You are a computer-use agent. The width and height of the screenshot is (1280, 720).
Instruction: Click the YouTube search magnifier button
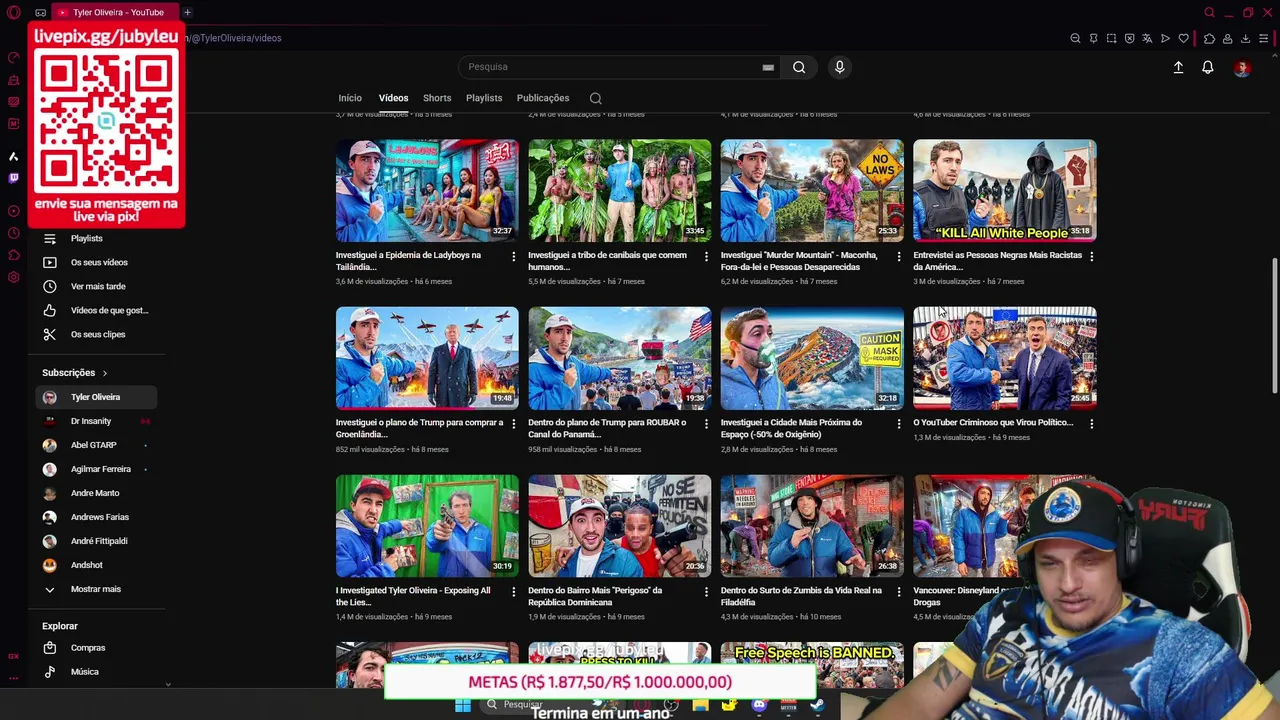tap(799, 67)
